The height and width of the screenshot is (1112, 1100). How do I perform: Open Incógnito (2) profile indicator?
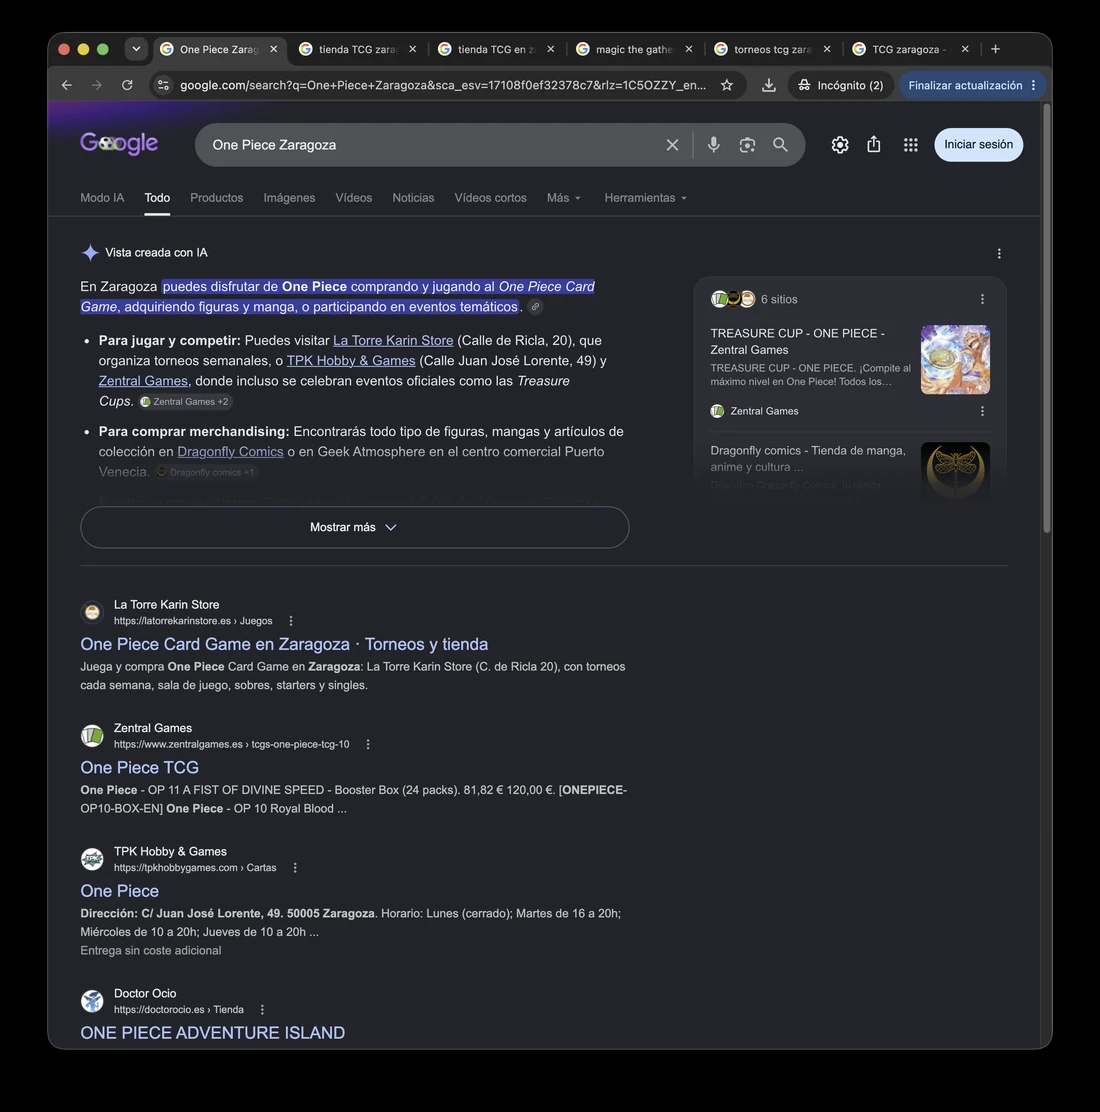pyautogui.click(x=840, y=85)
